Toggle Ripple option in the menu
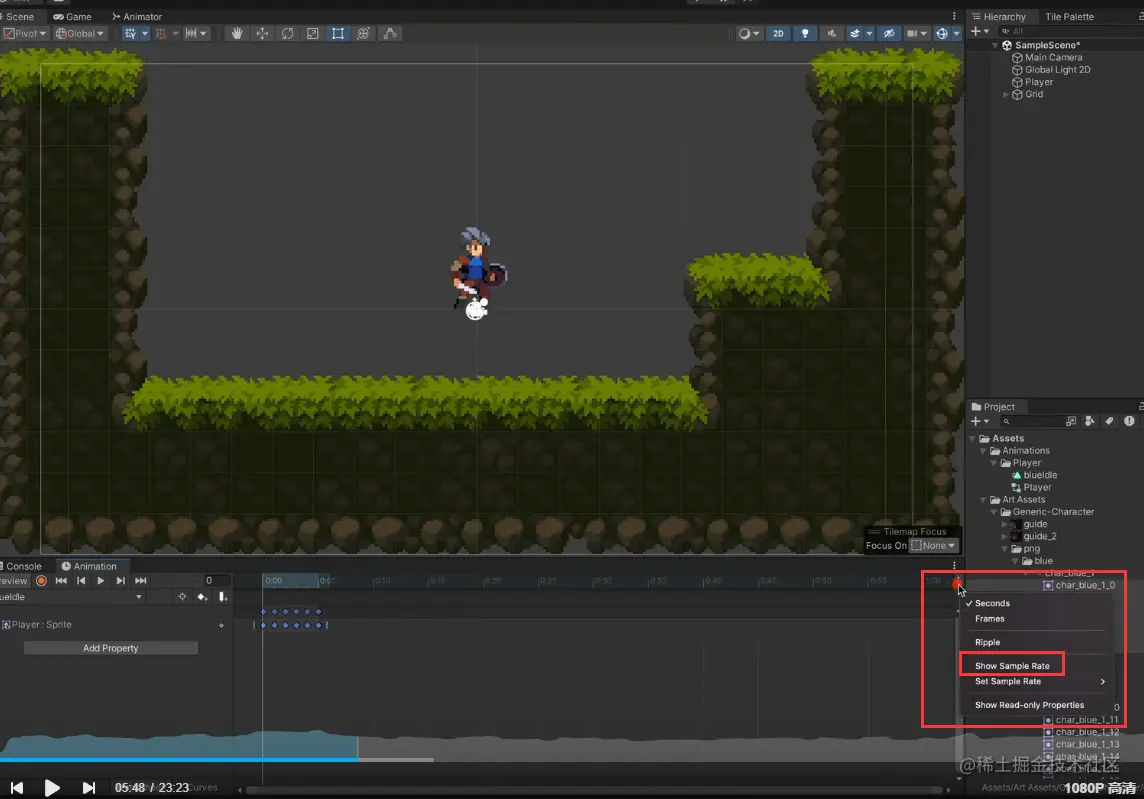This screenshot has height=799, width=1144. (x=987, y=642)
